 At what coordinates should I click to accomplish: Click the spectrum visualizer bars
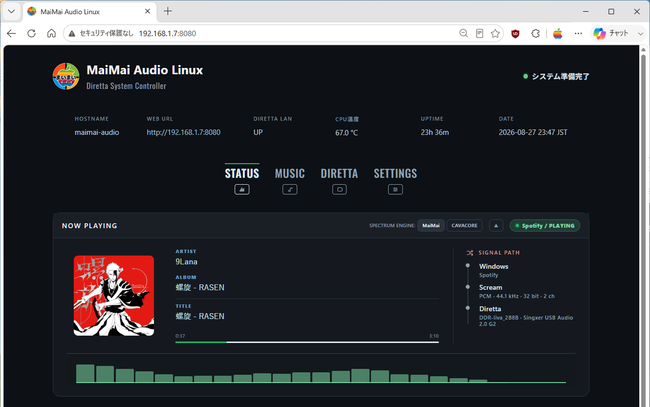click(321, 373)
